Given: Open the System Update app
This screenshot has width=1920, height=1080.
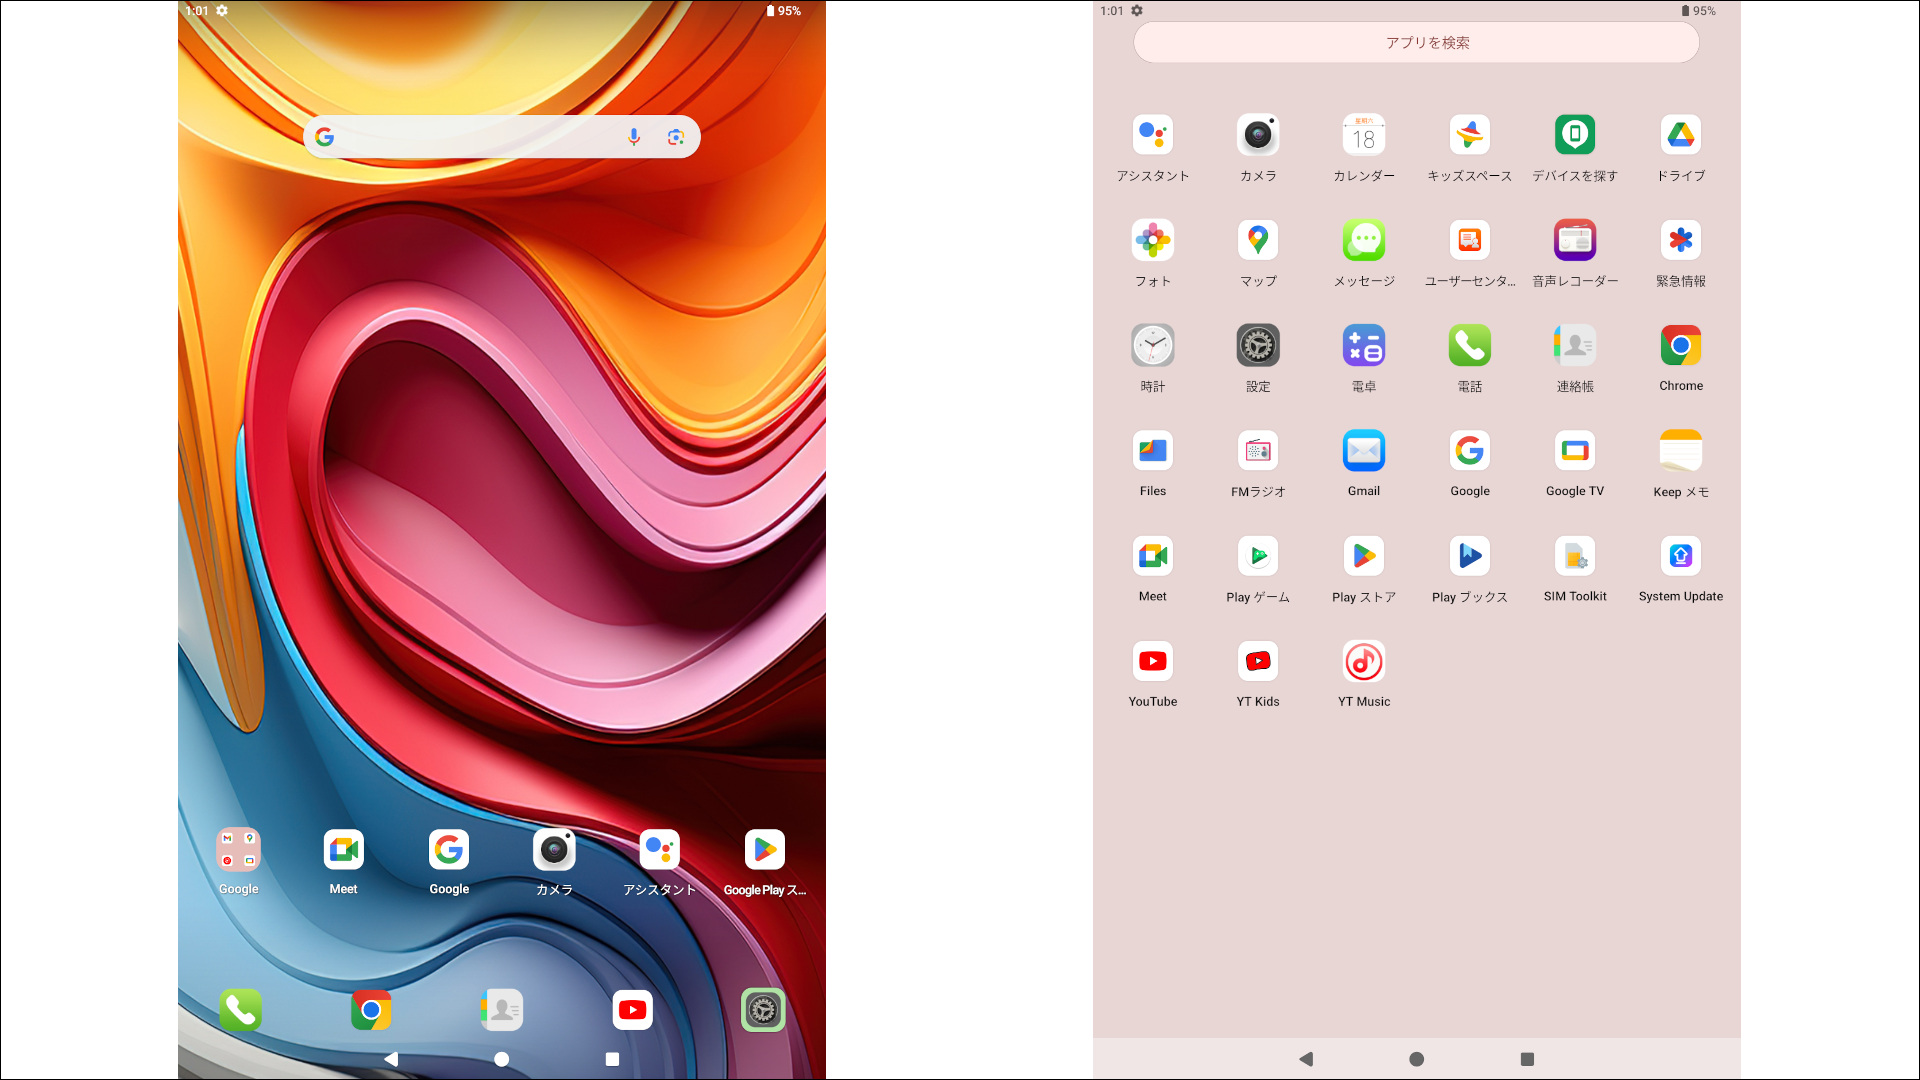Looking at the screenshot, I should click(1680, 556).
